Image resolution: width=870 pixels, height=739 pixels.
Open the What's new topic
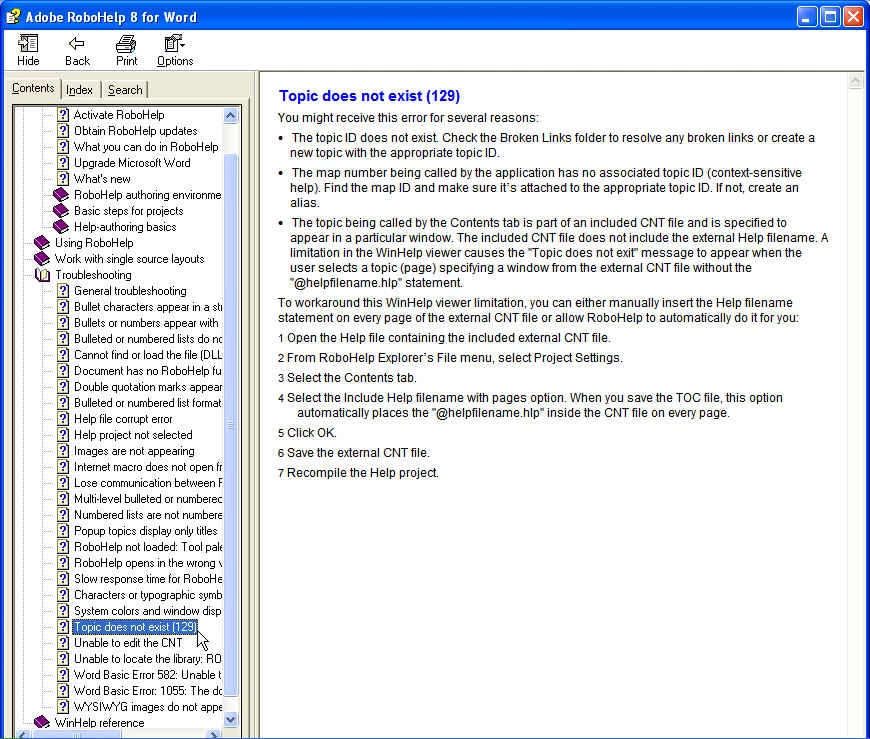(x=102, y=179)
